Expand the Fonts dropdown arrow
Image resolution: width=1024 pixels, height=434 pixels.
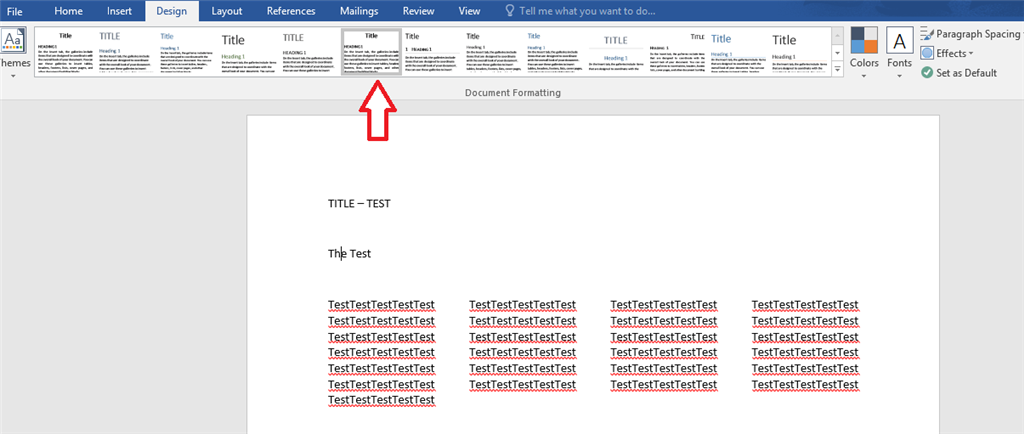point(899,76)
